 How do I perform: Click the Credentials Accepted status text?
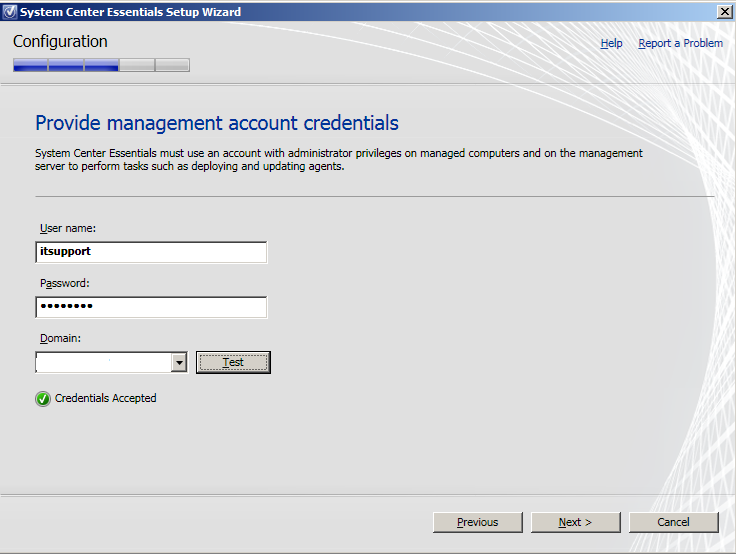(105, 398)
